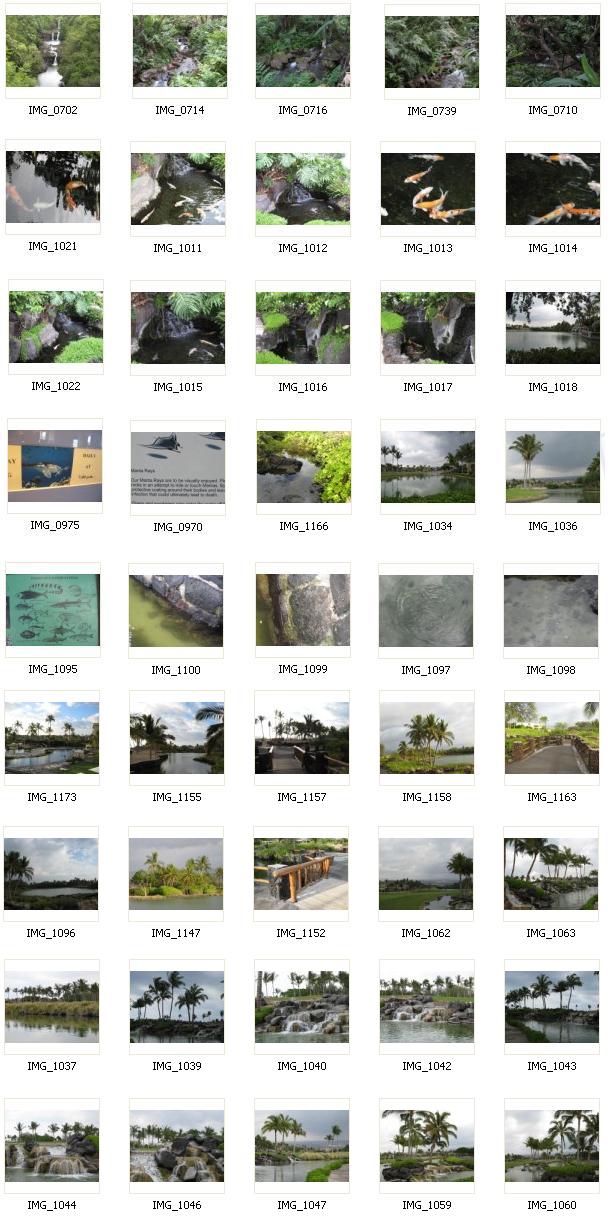Select the IMG_1095 fish chart thumbnail
Image resolution: width=611 pixels, height=1225 pixels.
(52, 609)
